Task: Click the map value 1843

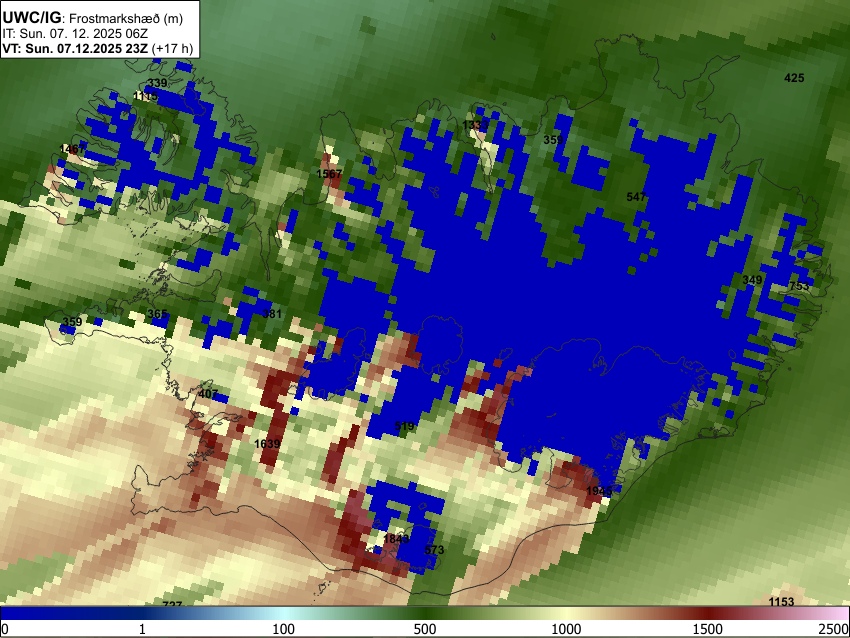Action: click(396, 539)
